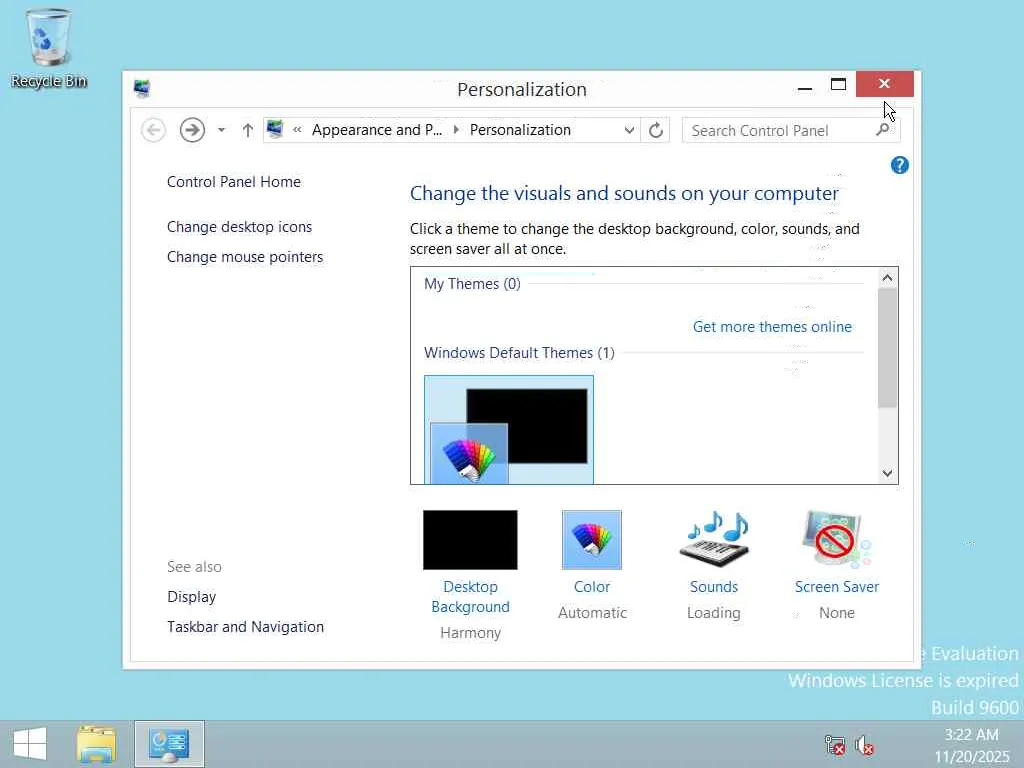Click the address bar control panel icon

pos(275,129)
